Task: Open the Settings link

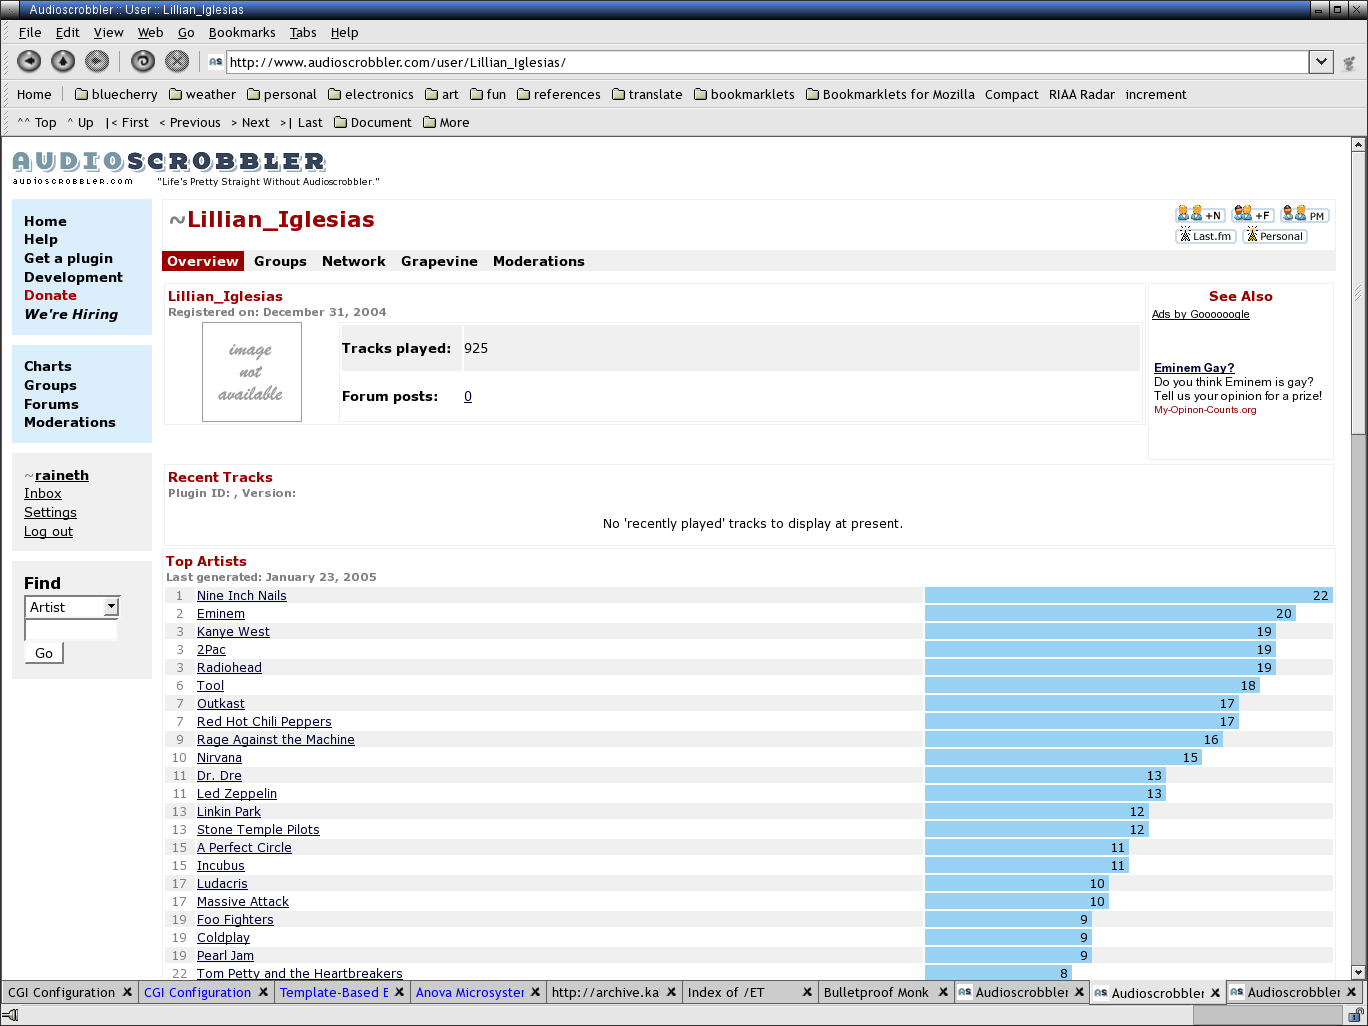Action: 50,513
